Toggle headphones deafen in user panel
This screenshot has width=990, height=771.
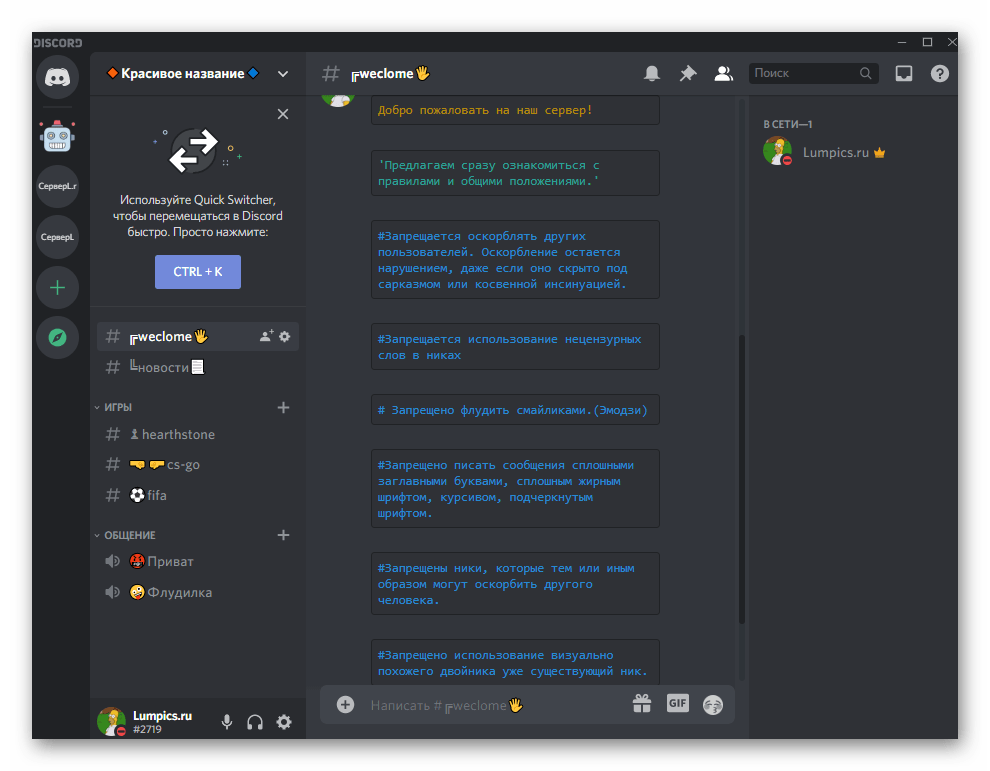[x=255, y=722]
